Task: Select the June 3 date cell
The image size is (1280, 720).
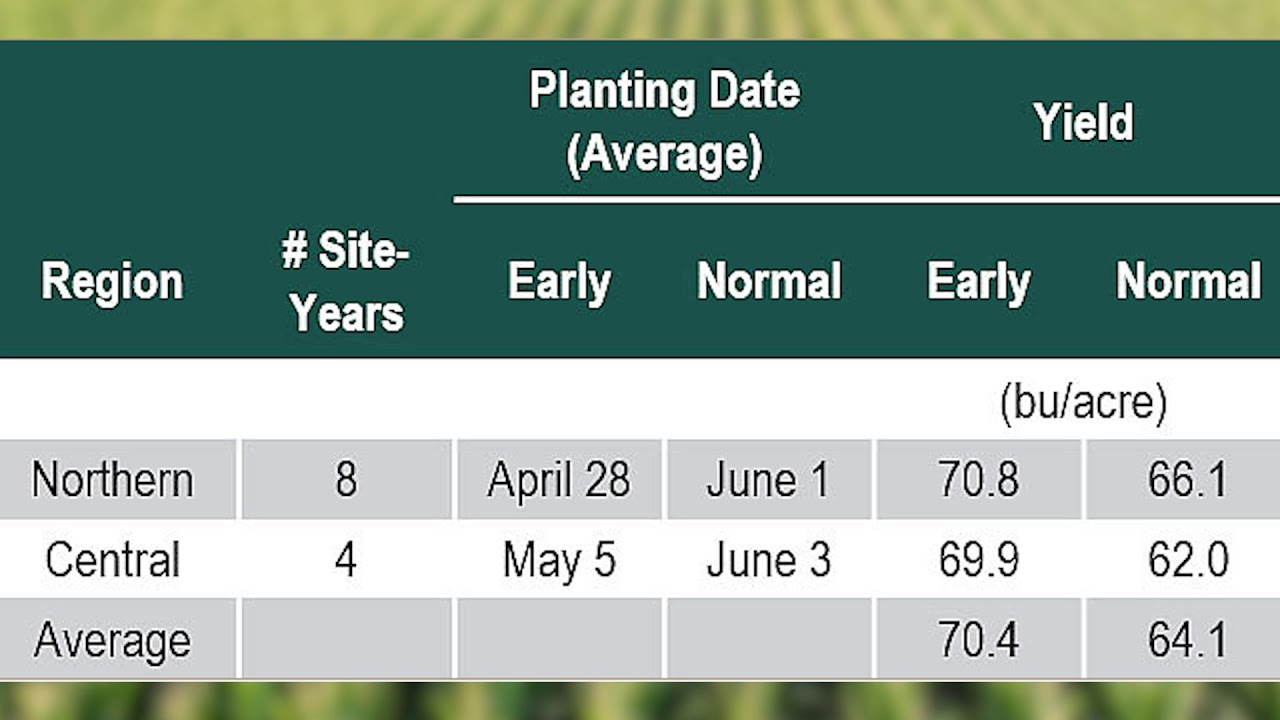Action: coord(768,560)
